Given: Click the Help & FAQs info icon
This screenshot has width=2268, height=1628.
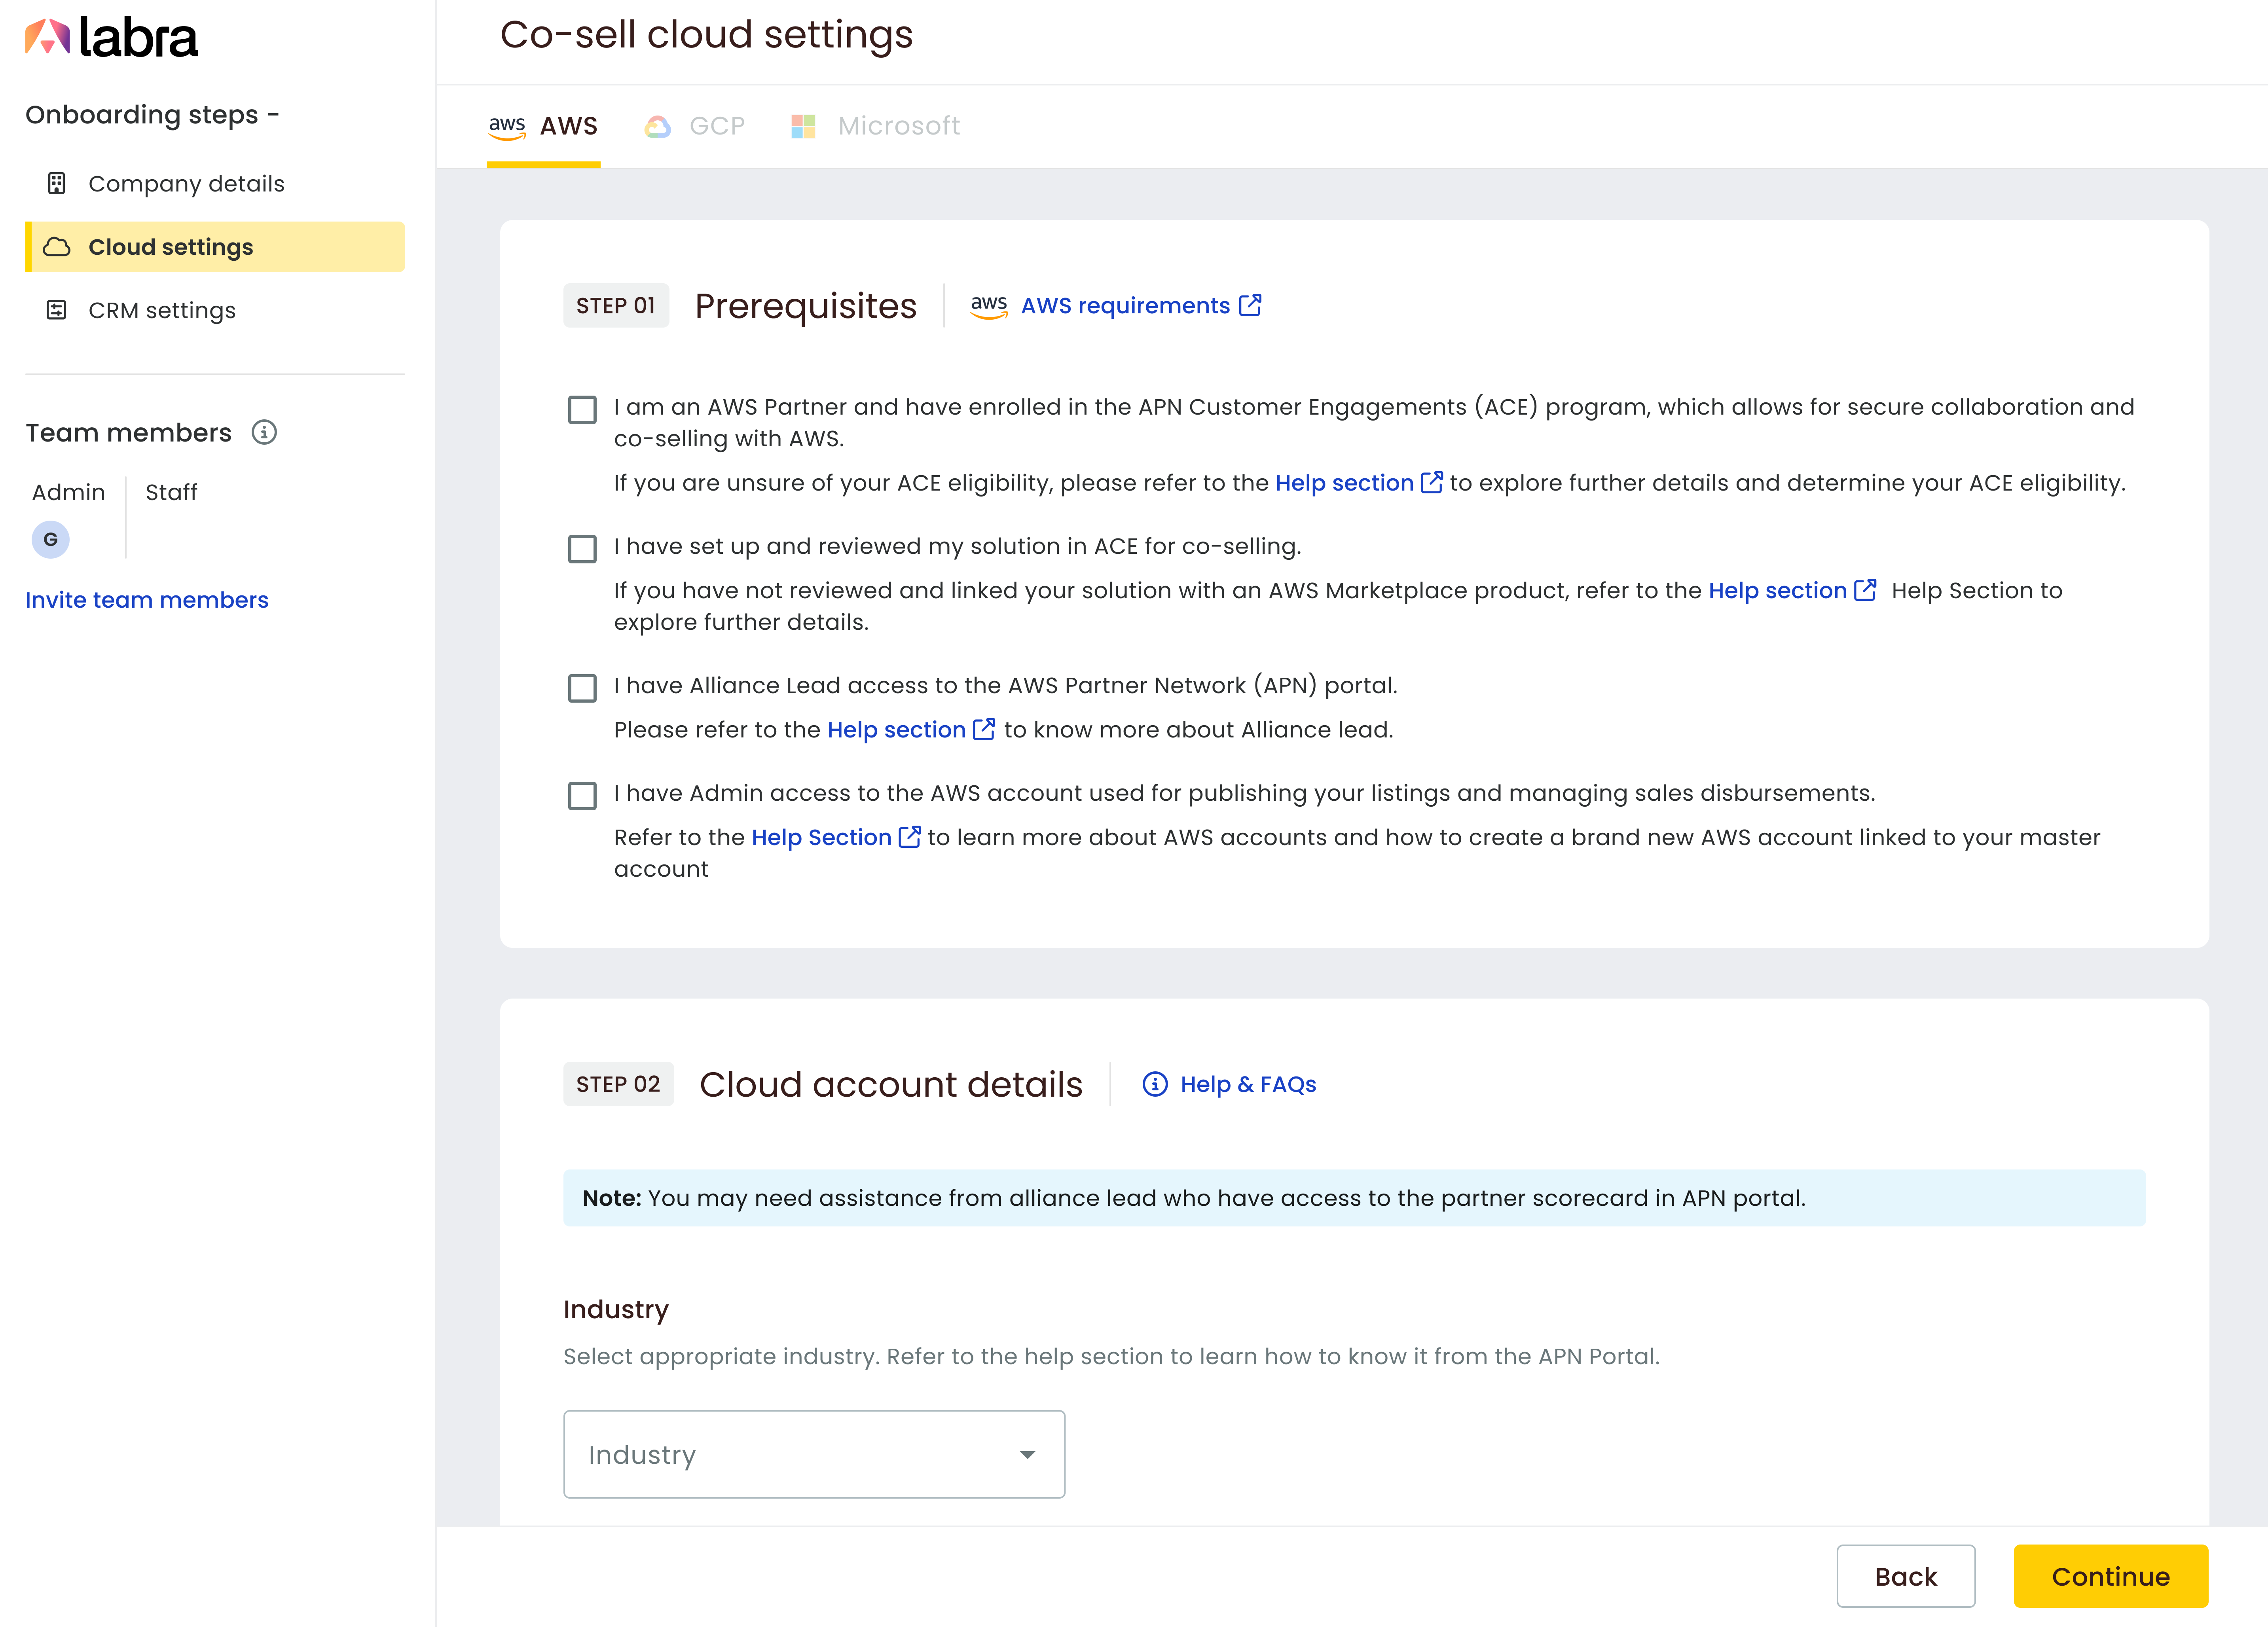Looking at the screenshot, I should pos(1155,1084).
